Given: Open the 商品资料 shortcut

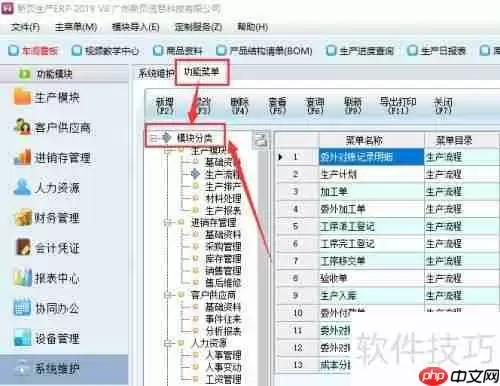Looking at the screenshot, I should (x=178, y=51).
